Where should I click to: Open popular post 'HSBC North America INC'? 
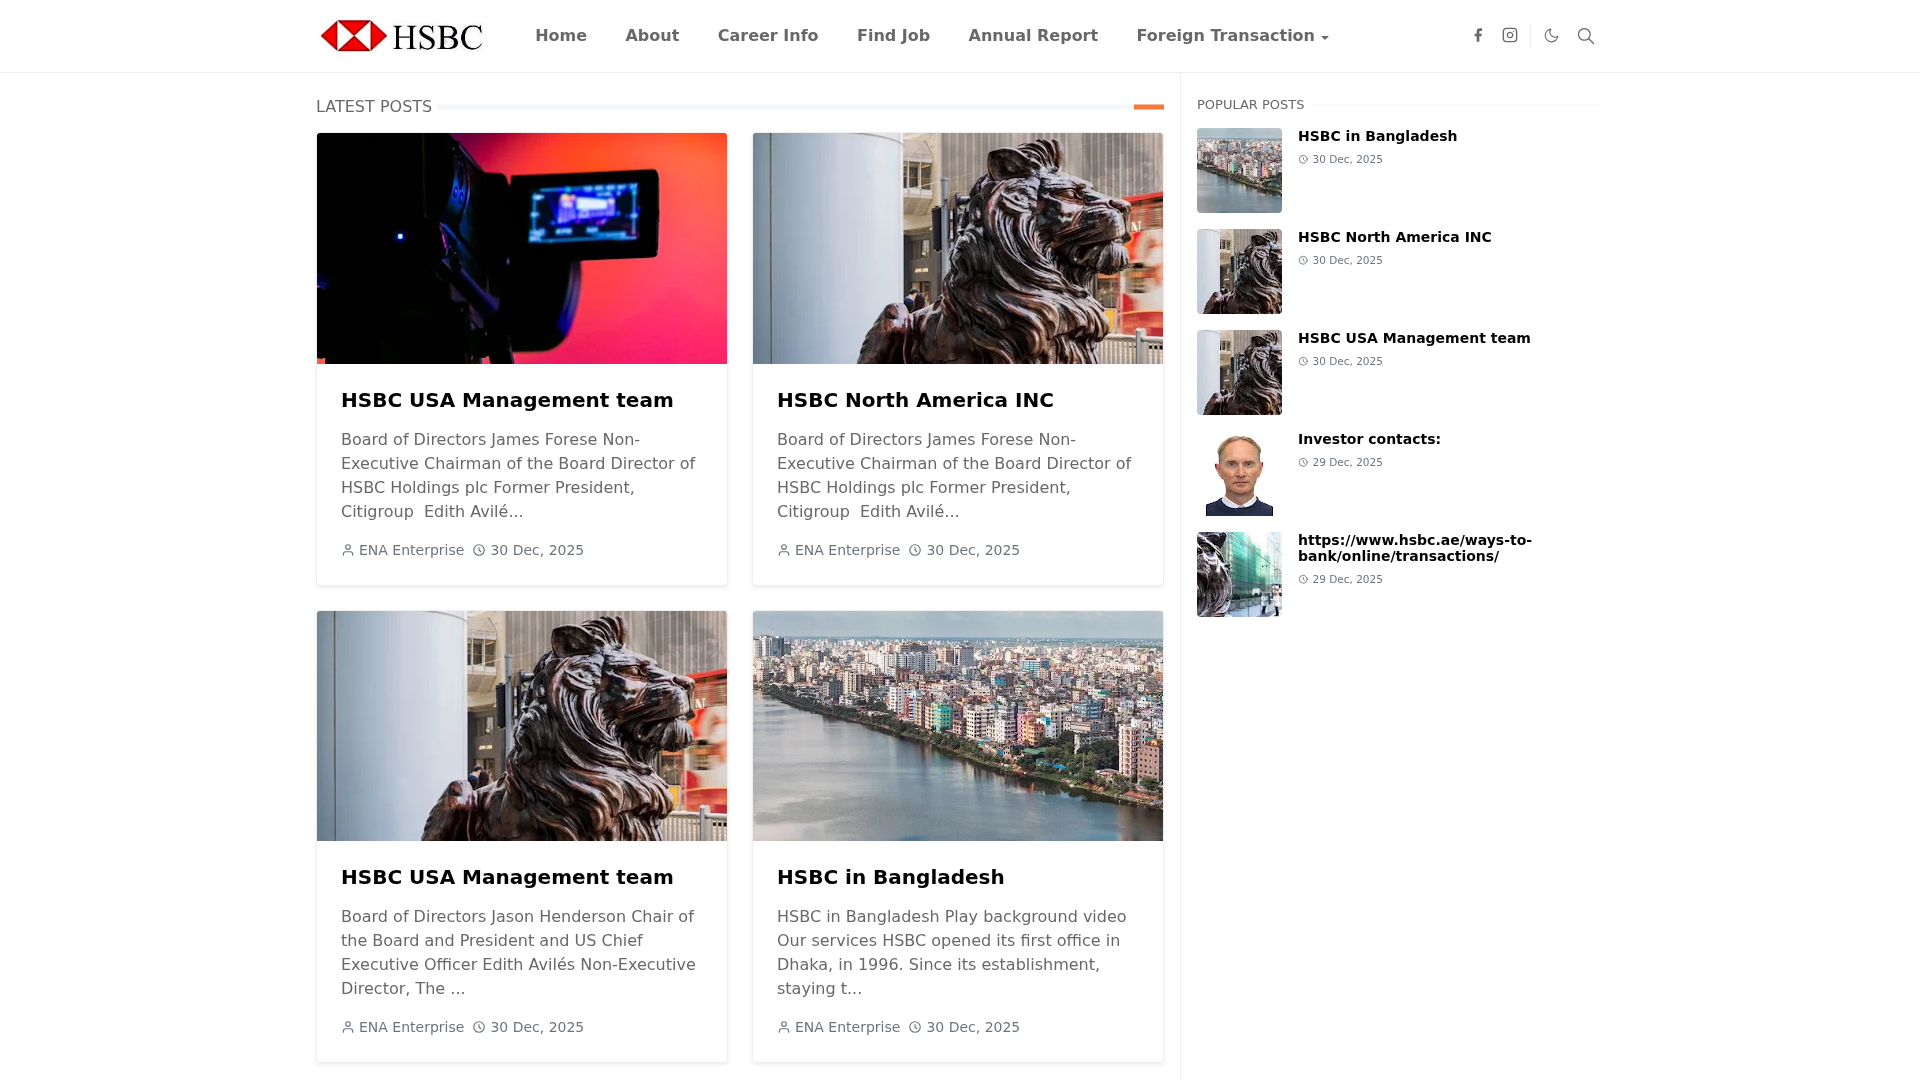[x=1394, y=237]
